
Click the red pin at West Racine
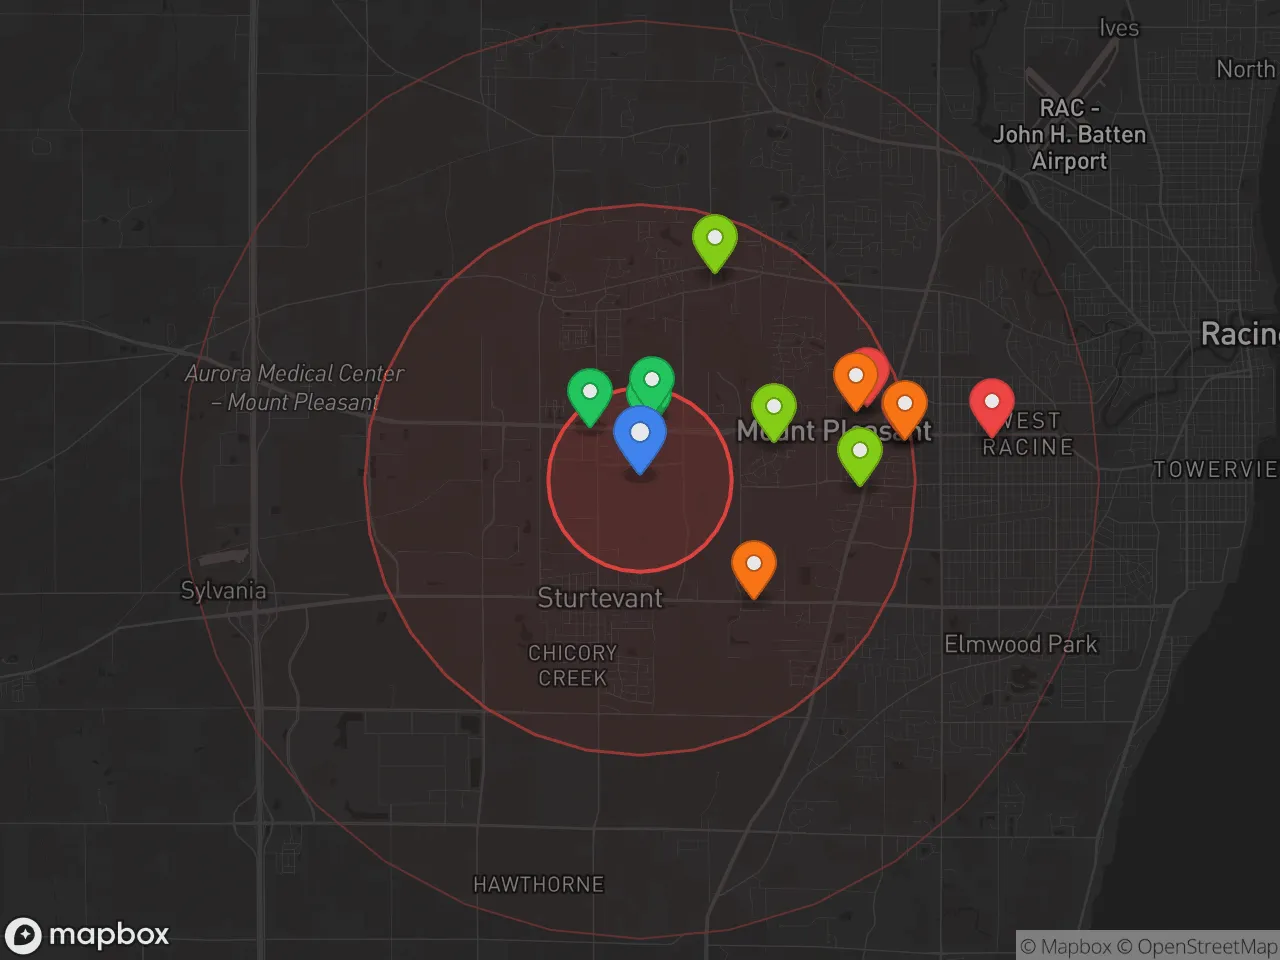click(x=992, y=404)
